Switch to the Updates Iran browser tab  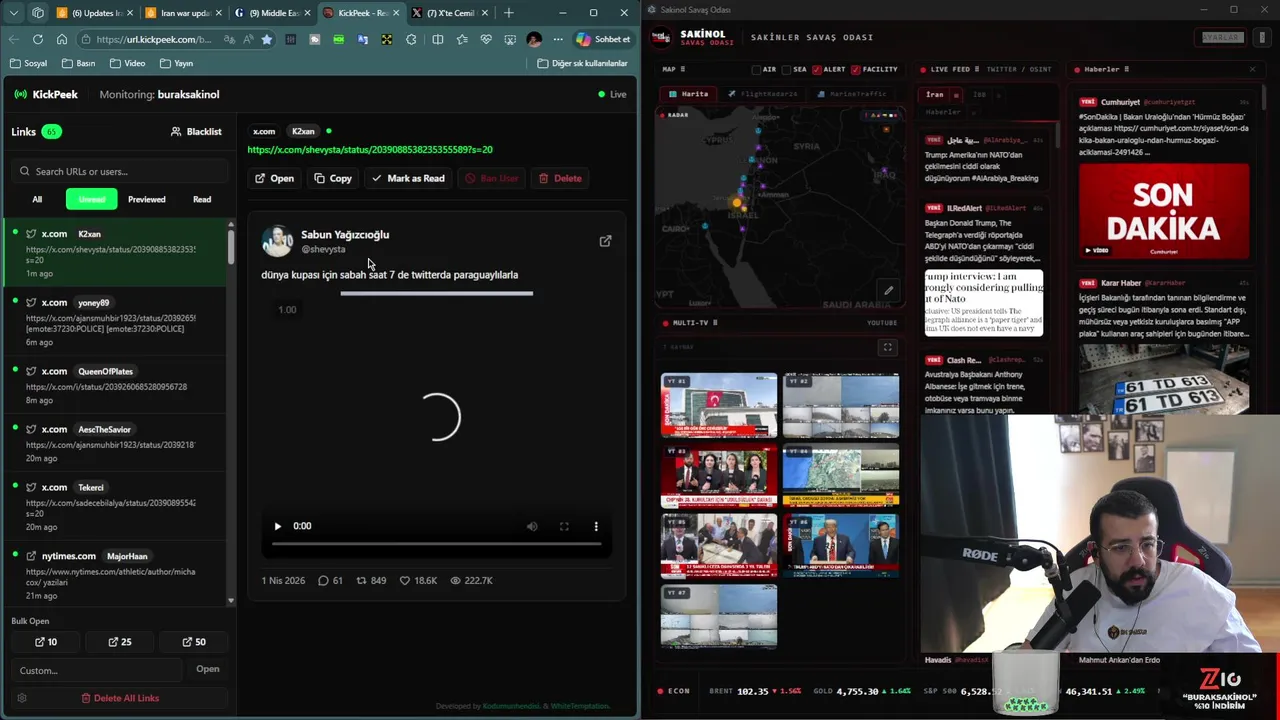[93, 13]
